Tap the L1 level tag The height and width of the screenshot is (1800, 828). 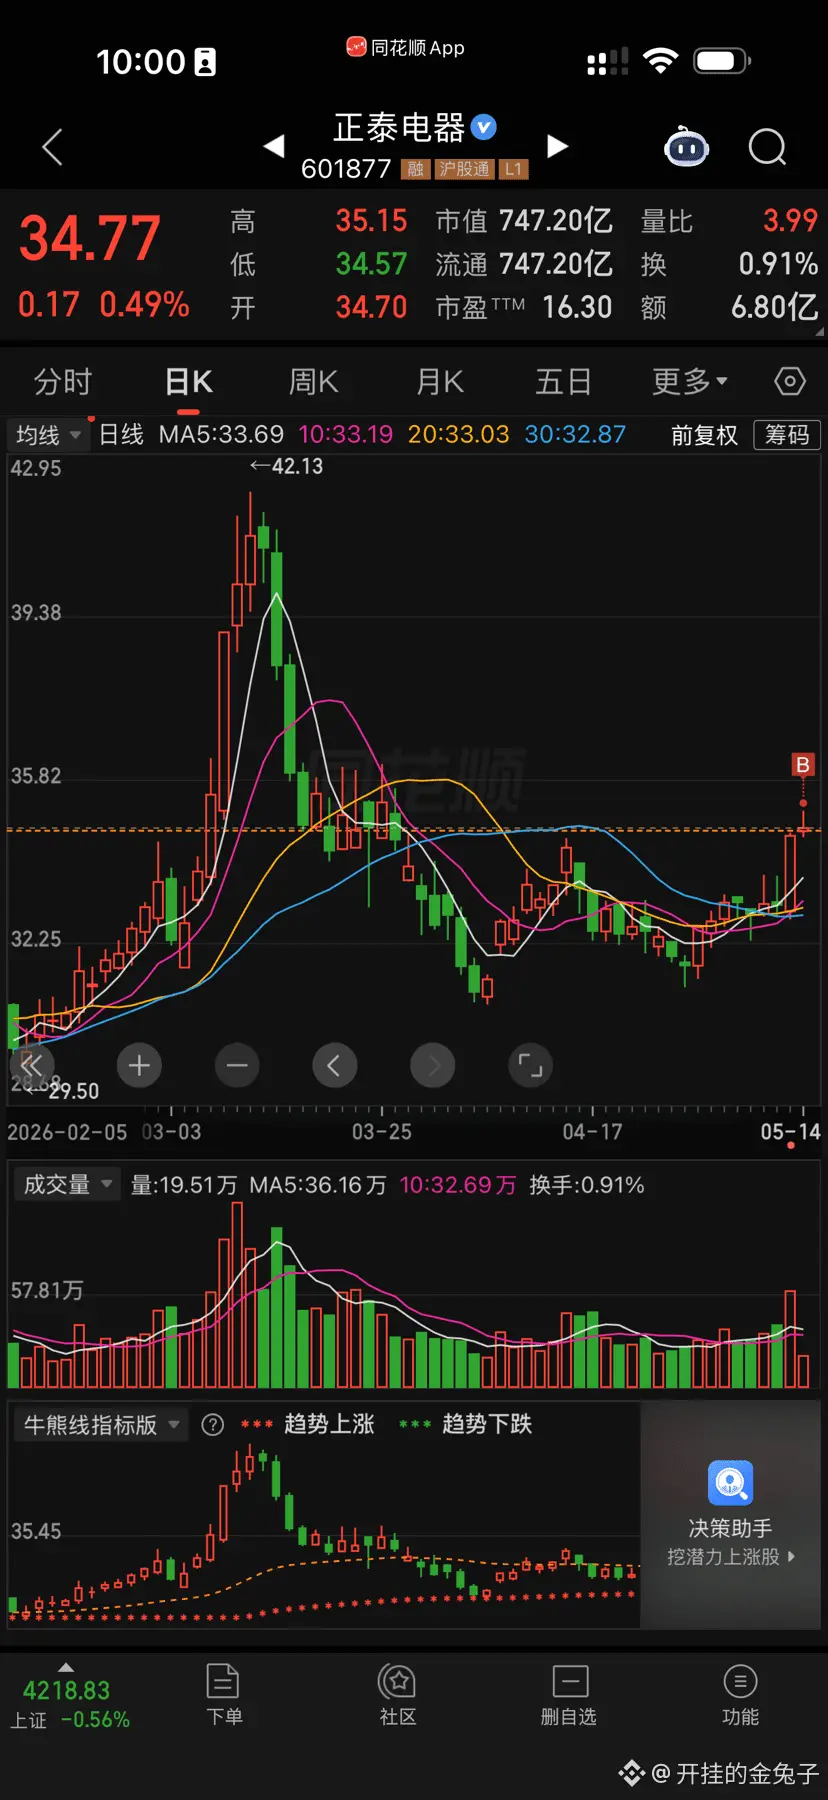(x=513, y=169)
